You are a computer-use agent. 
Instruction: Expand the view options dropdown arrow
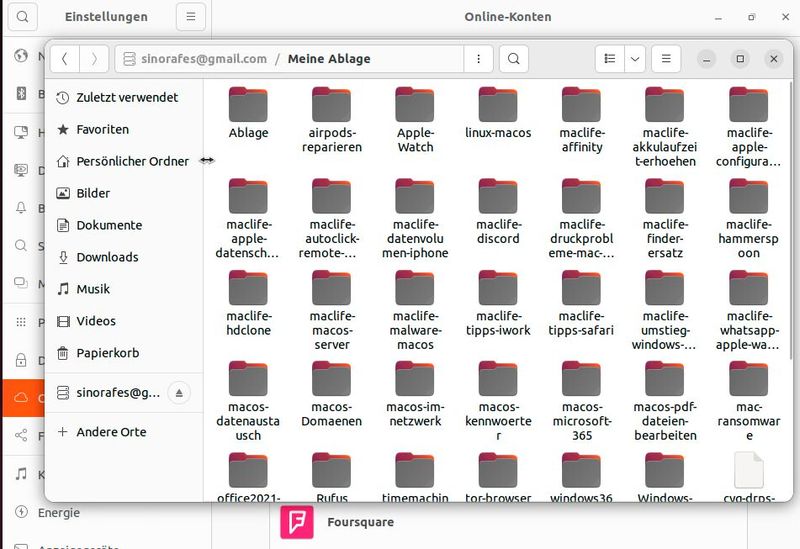635,59
